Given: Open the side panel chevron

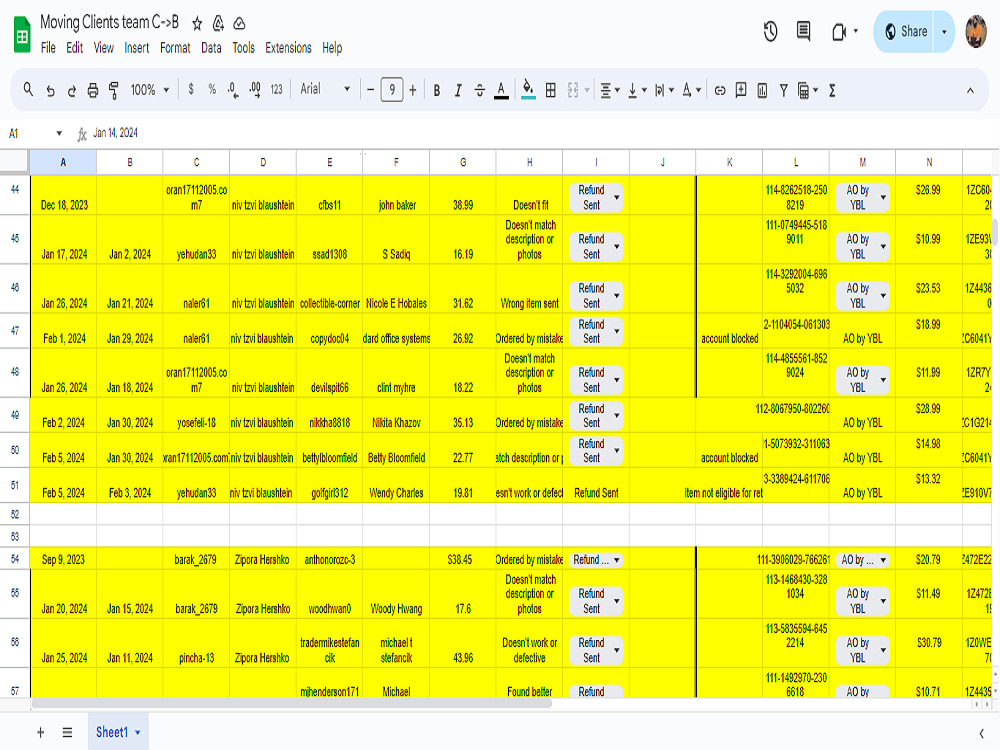Looking at the screenshot, I should [981, 733].
